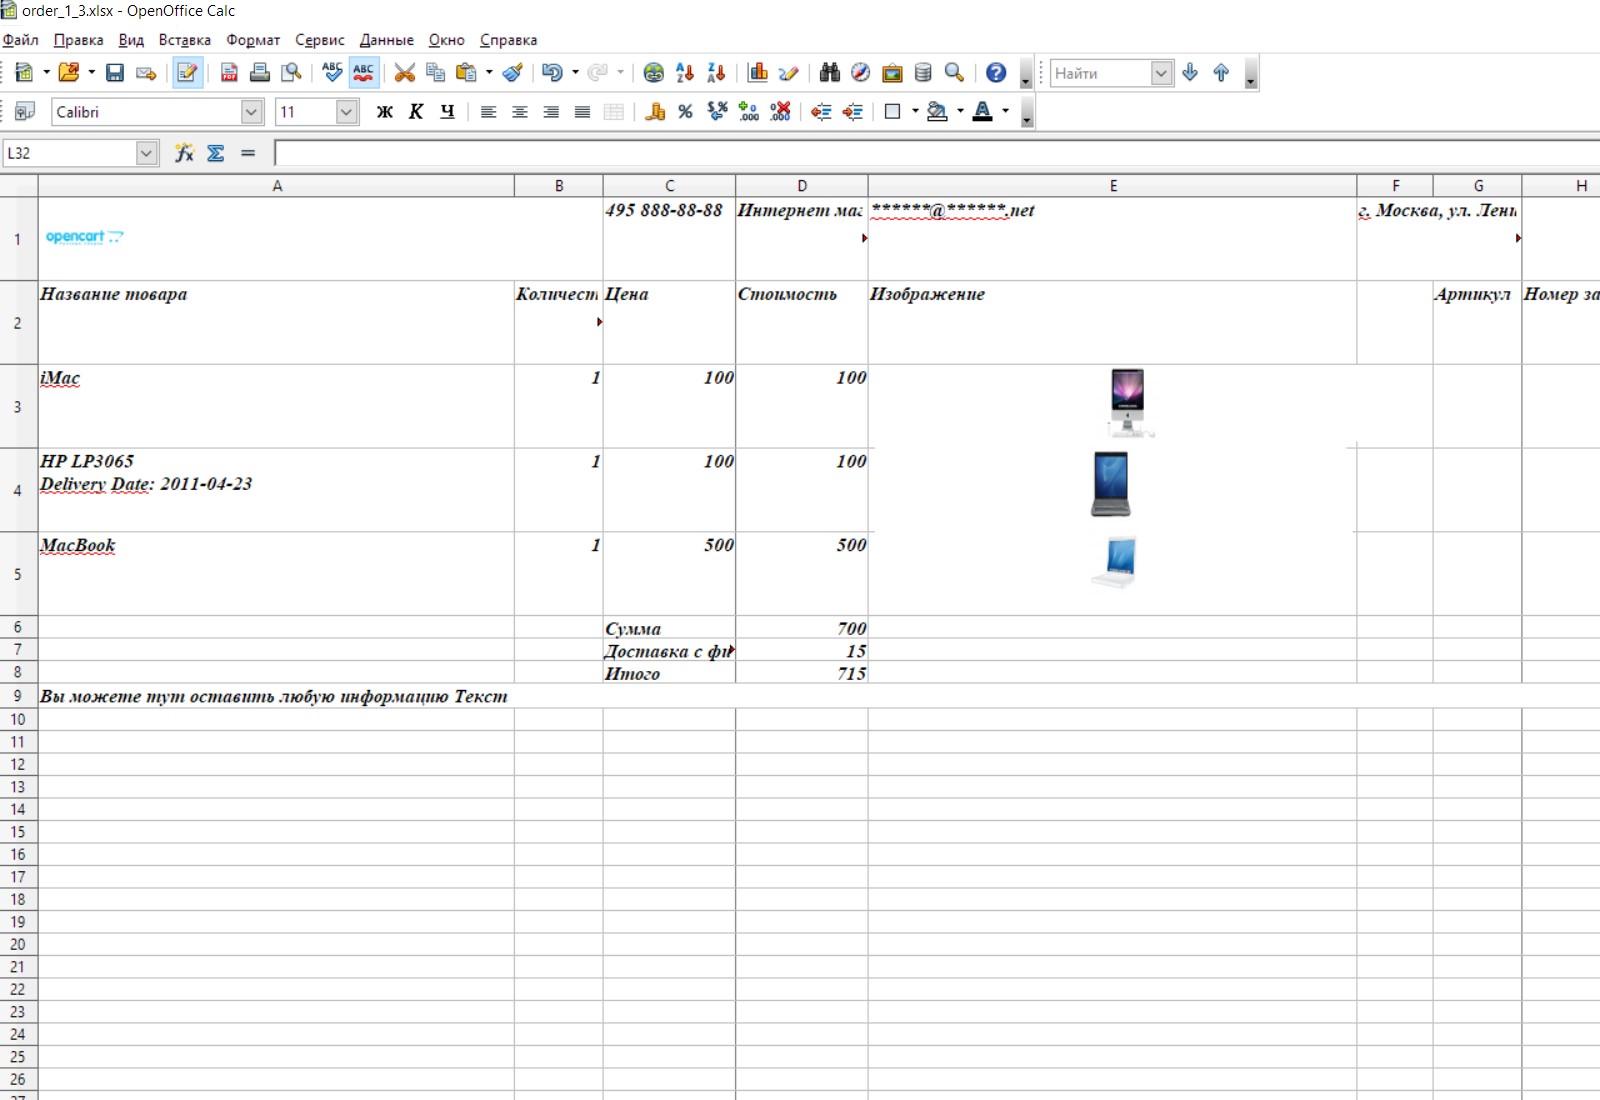Open the Name Box dropdown arrow
The width and height of the screenshot is (1600, 1100).
click(x=147, y=153)
